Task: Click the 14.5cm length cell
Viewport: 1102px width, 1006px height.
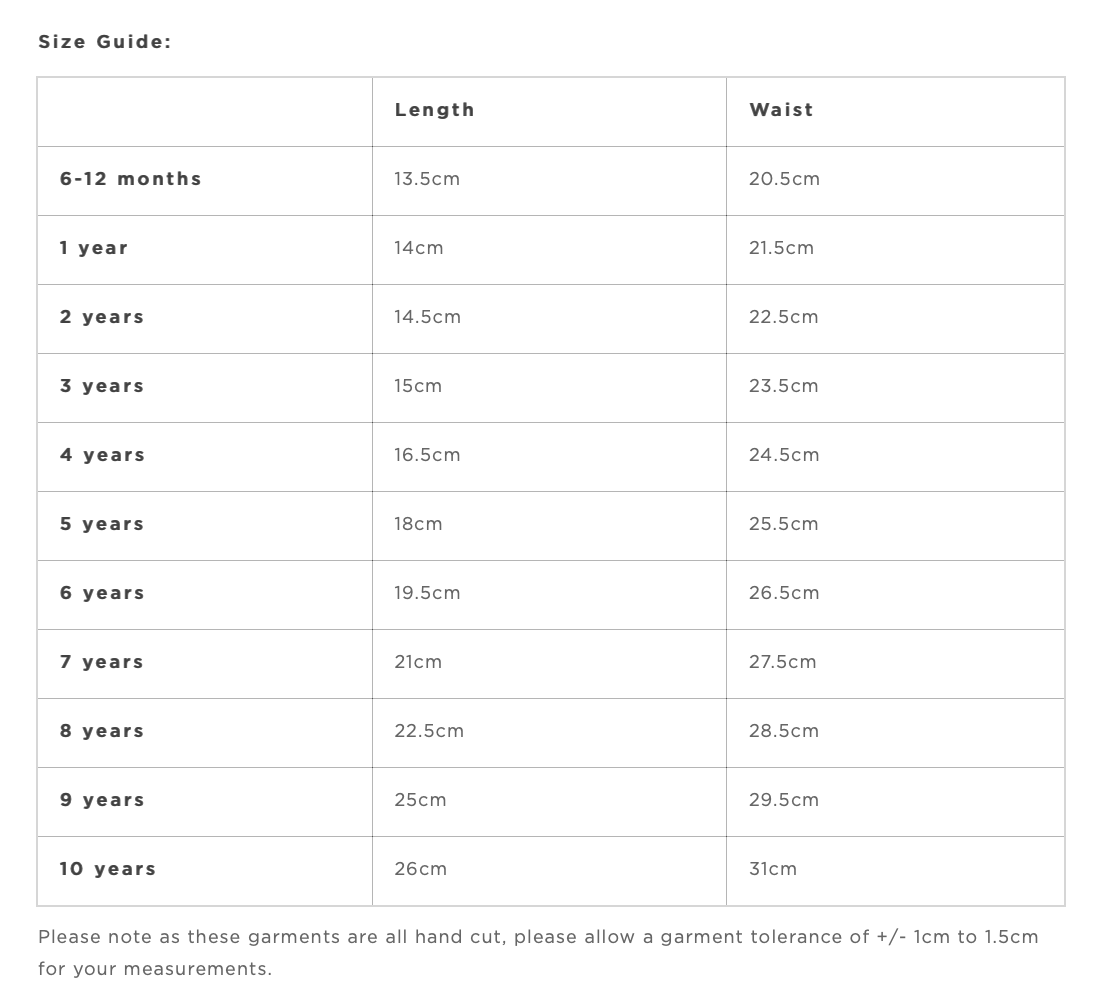Action: [427, 317]
